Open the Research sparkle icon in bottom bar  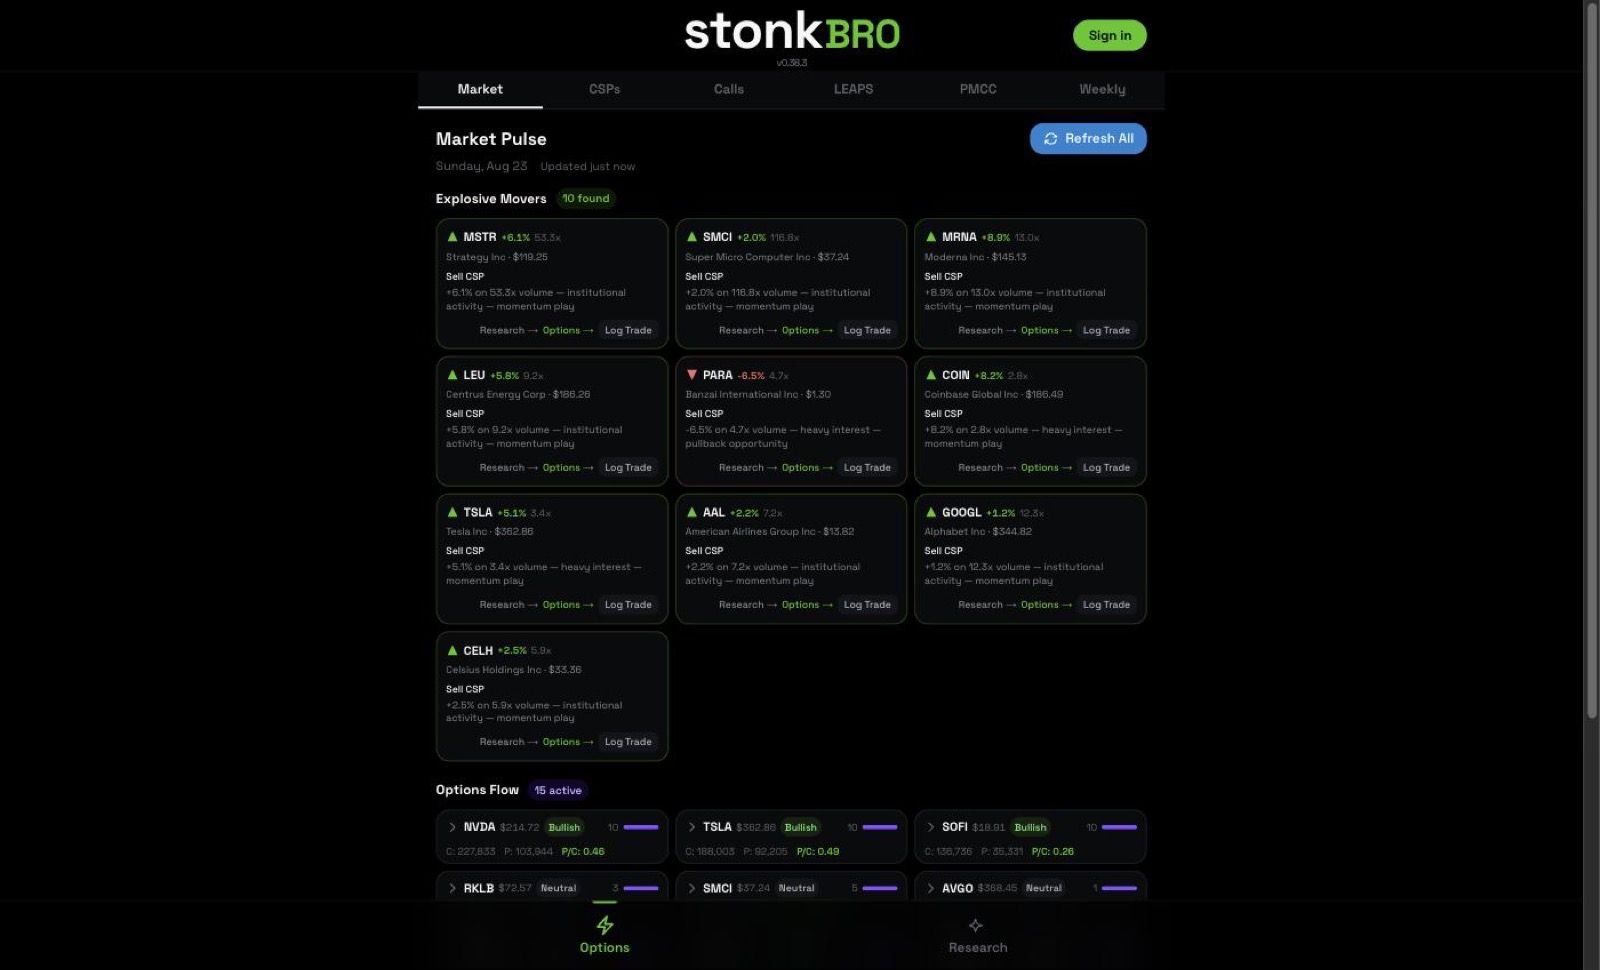pyautogui.click(x=976, y=926)
